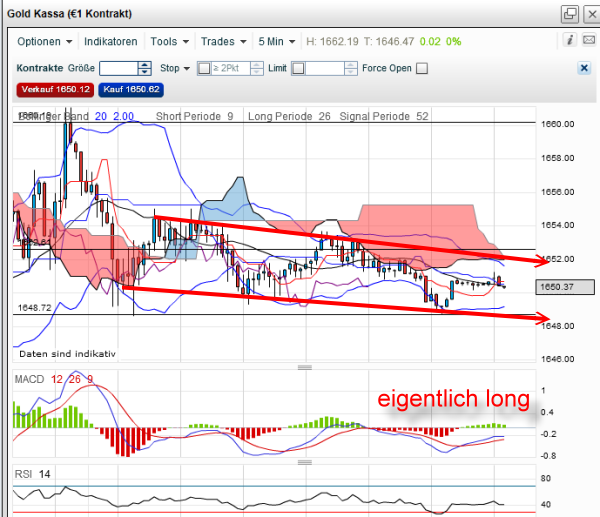Click the envelope mail icon
The image size is (600, 517).
589,40
